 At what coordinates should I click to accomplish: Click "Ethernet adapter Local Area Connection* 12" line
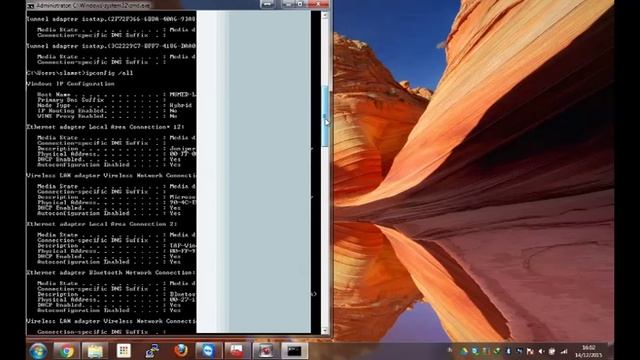105,127
